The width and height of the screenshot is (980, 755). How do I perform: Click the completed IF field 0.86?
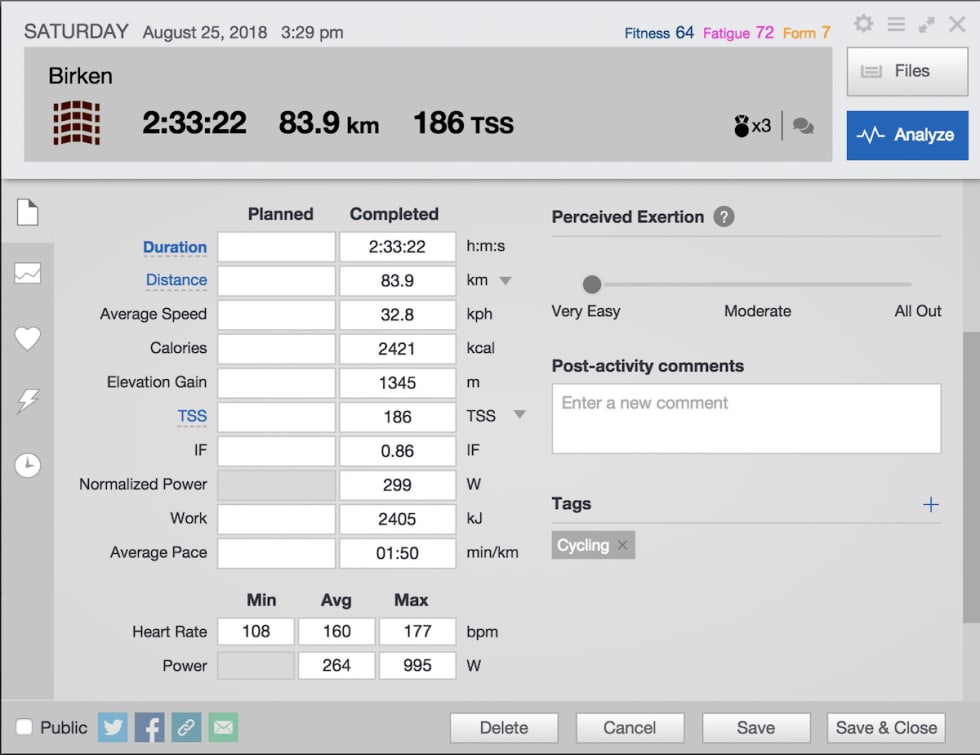coord(398,451)
